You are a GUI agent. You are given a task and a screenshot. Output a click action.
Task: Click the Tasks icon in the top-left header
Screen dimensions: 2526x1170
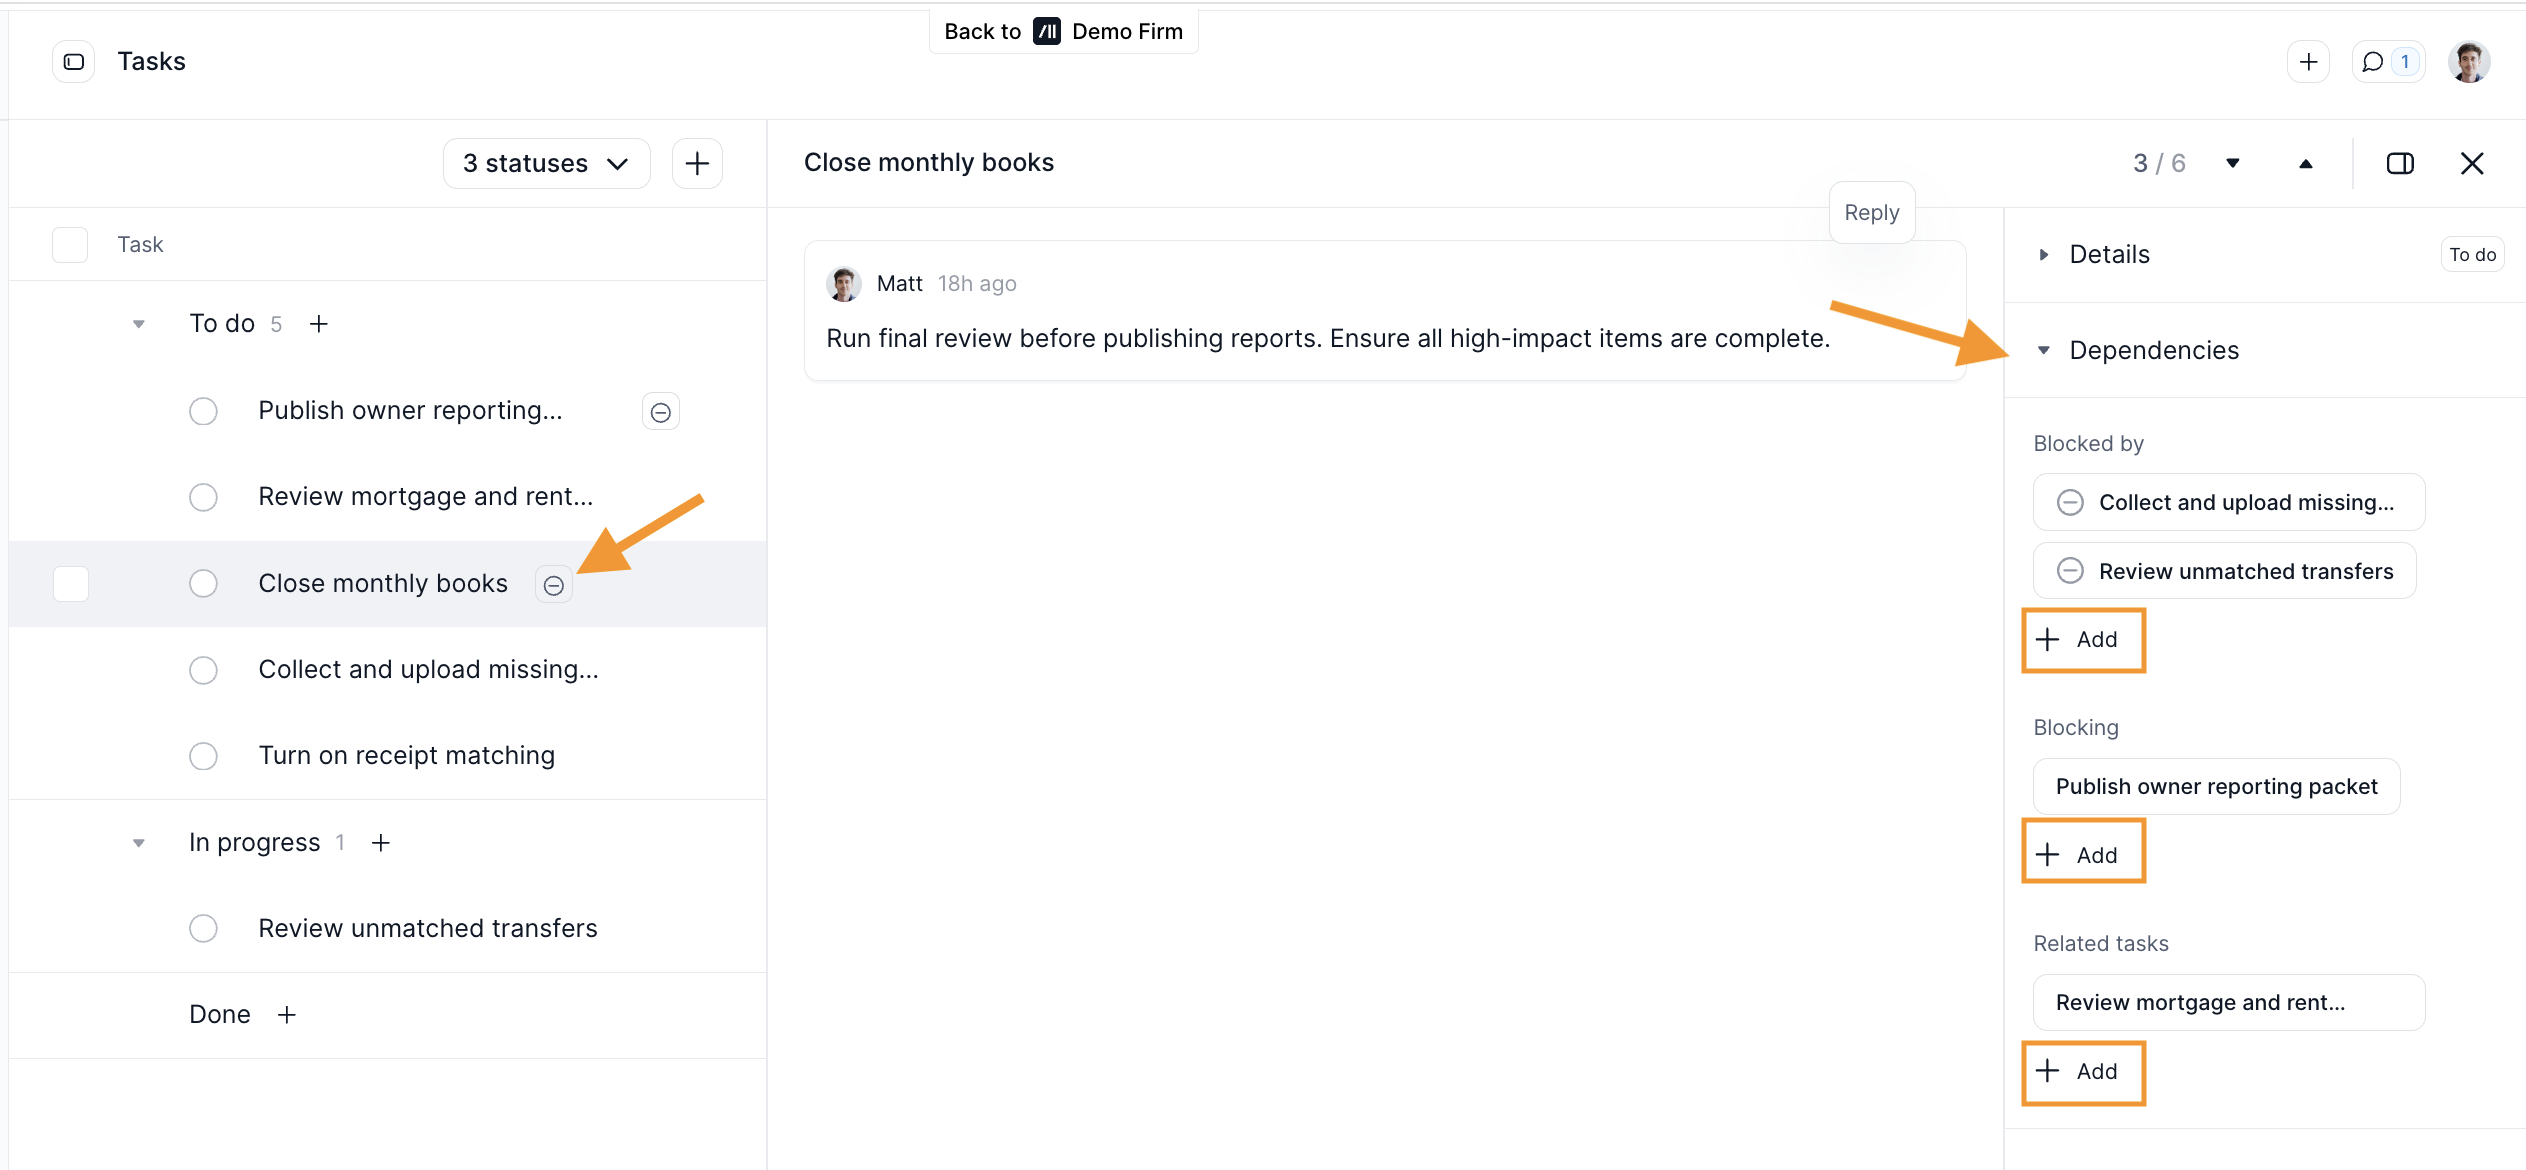(72, 61)
